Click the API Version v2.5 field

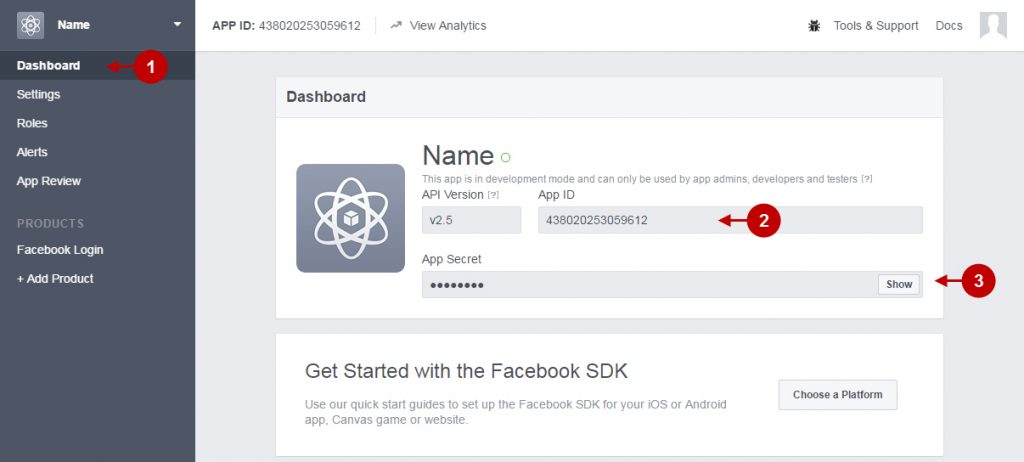472,220
